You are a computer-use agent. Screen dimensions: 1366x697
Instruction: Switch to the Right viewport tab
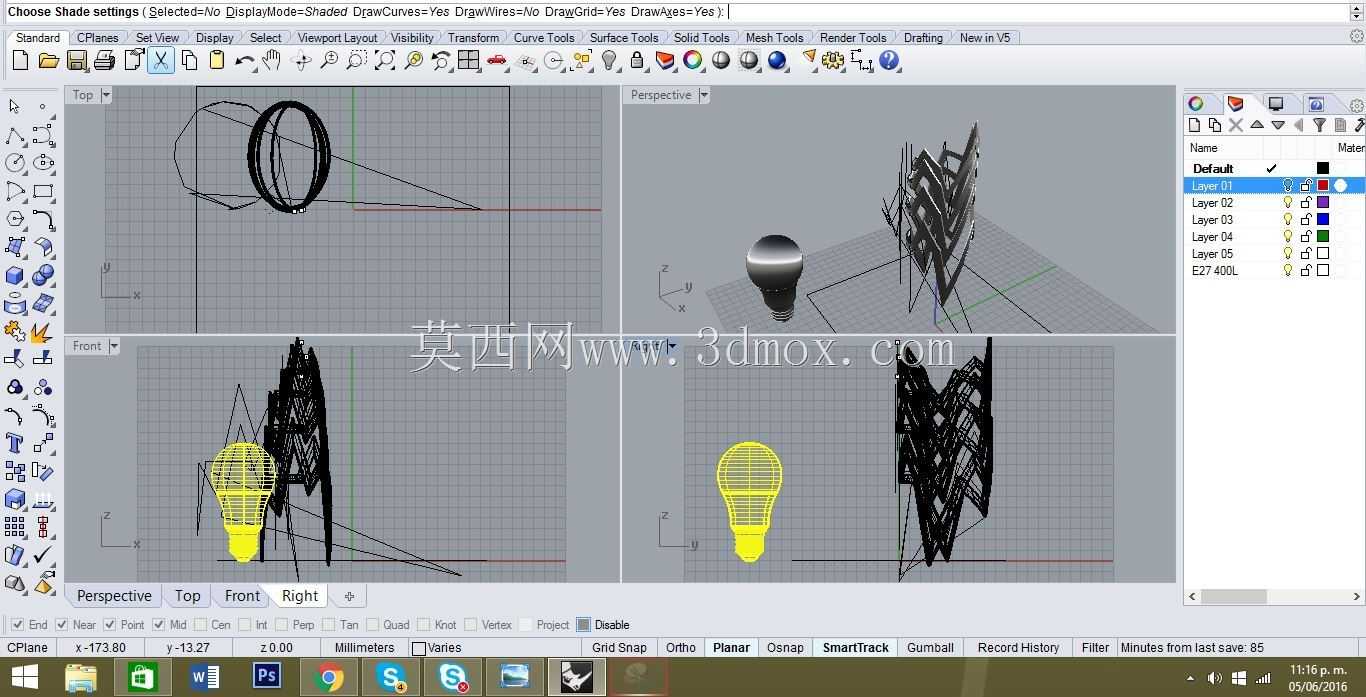300,596
